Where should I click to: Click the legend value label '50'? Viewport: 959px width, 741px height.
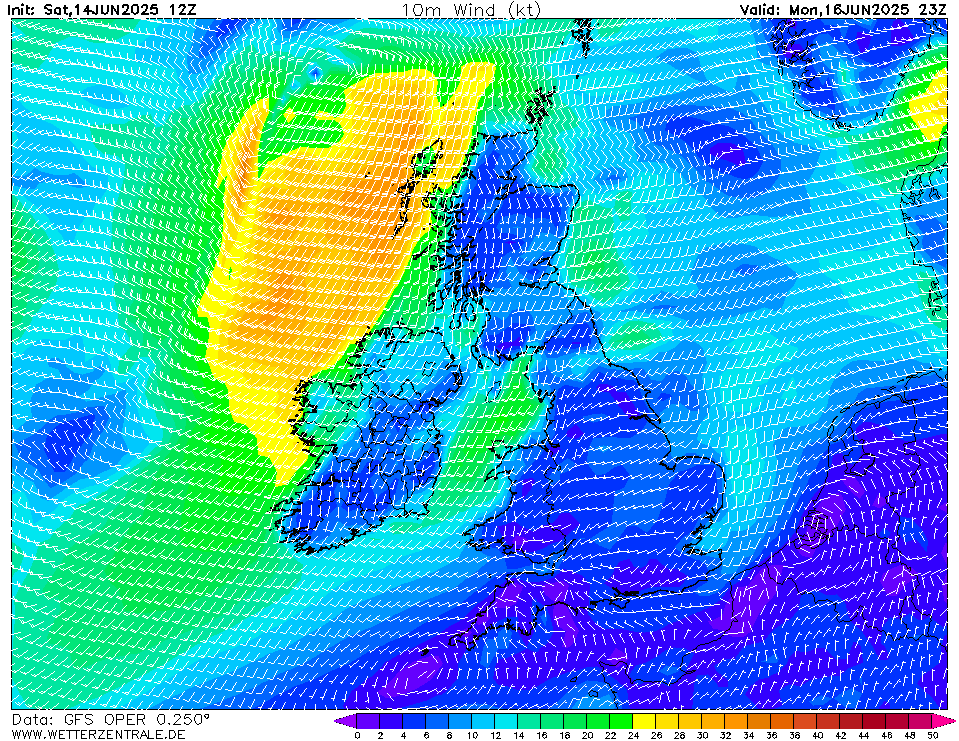click(933, 735)
